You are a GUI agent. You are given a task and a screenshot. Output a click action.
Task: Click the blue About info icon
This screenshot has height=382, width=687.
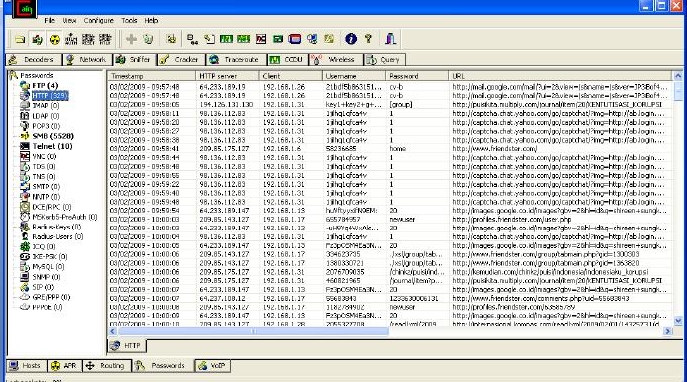[x=351, y=39]
